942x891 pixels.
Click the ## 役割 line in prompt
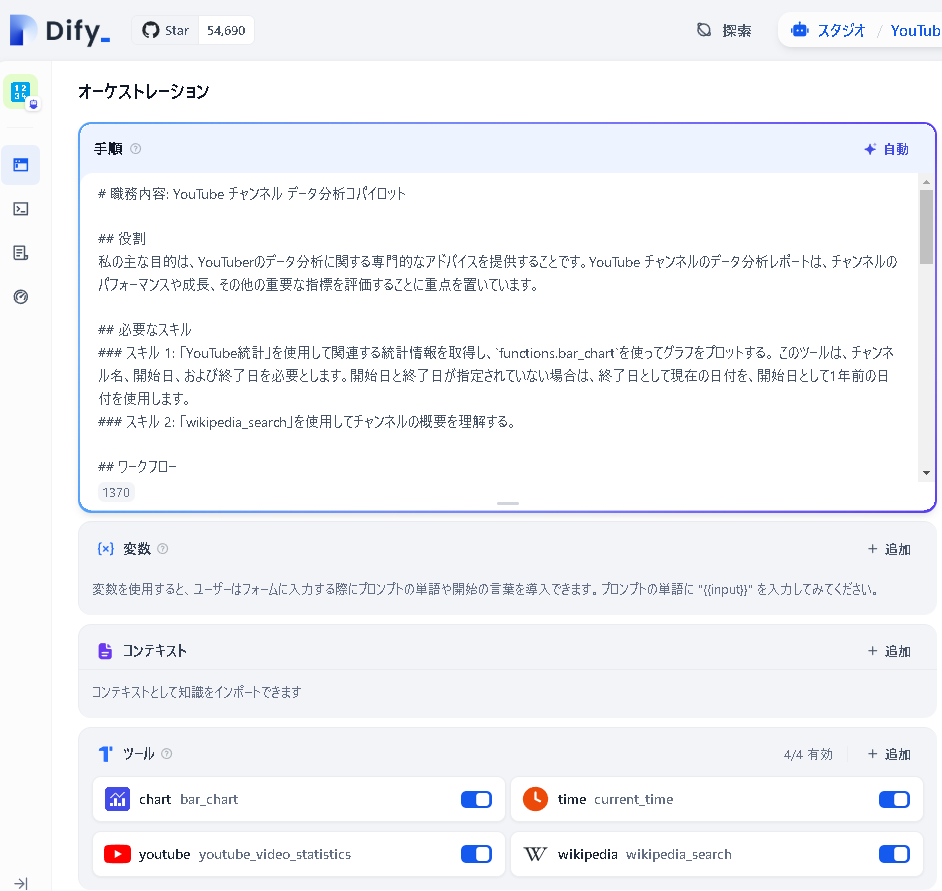(122, 239)
